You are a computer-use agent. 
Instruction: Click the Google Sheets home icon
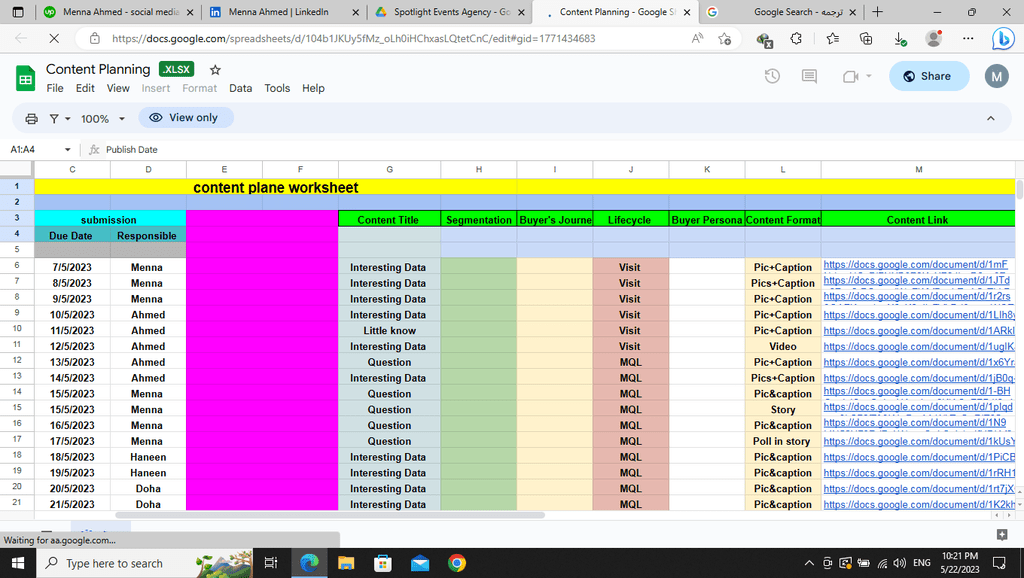[x=25, y=79]
